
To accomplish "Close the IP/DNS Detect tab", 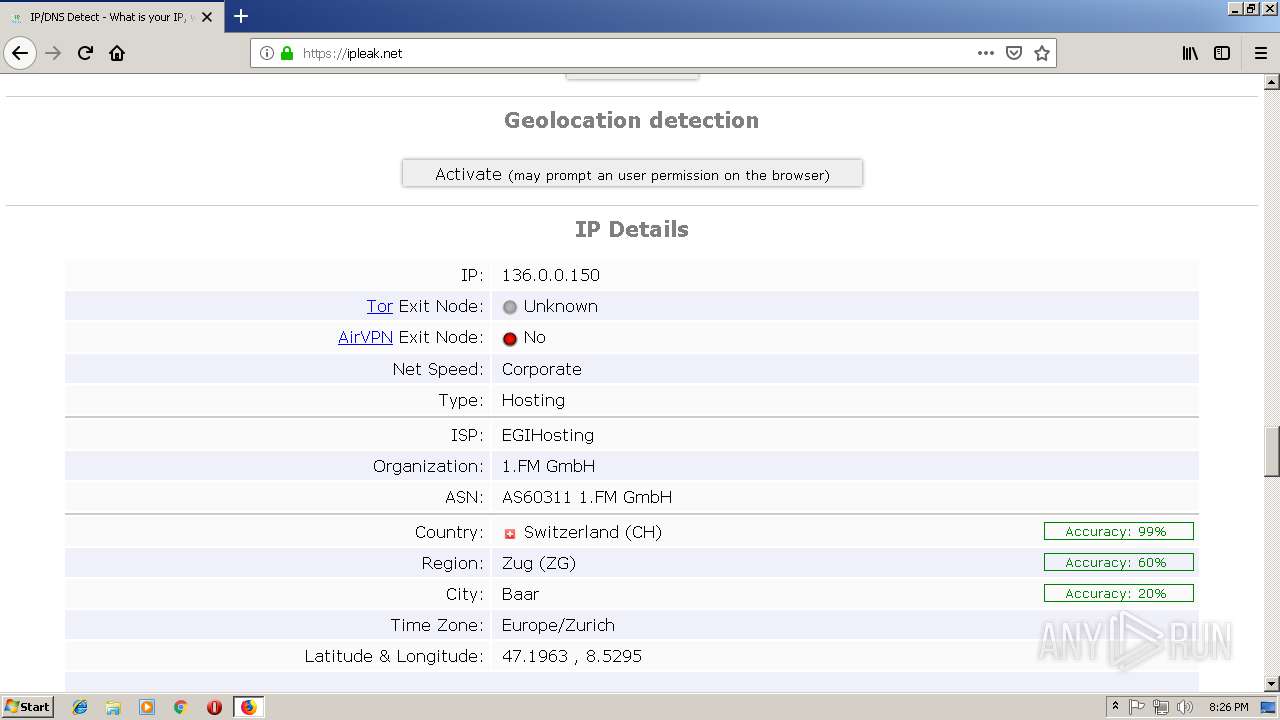I will [207, 17].
